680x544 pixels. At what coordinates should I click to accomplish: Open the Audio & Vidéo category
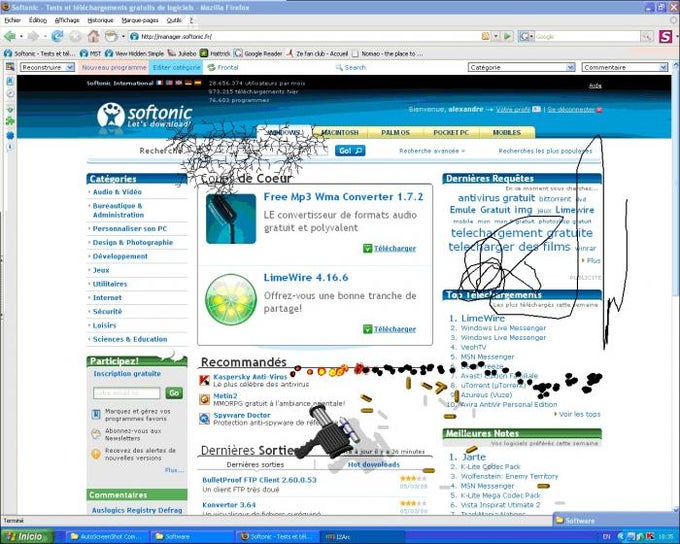coord(117,192)
